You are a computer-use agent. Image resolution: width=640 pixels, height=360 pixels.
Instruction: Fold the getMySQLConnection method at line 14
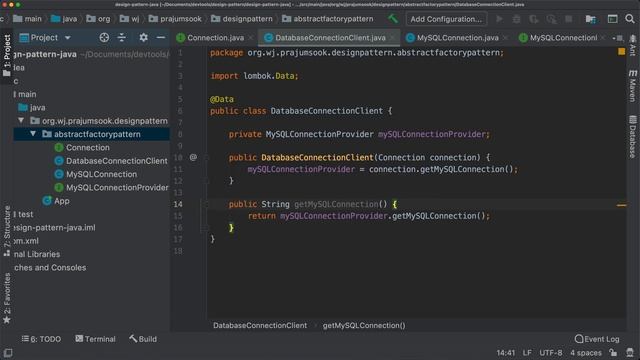(206, 204)
